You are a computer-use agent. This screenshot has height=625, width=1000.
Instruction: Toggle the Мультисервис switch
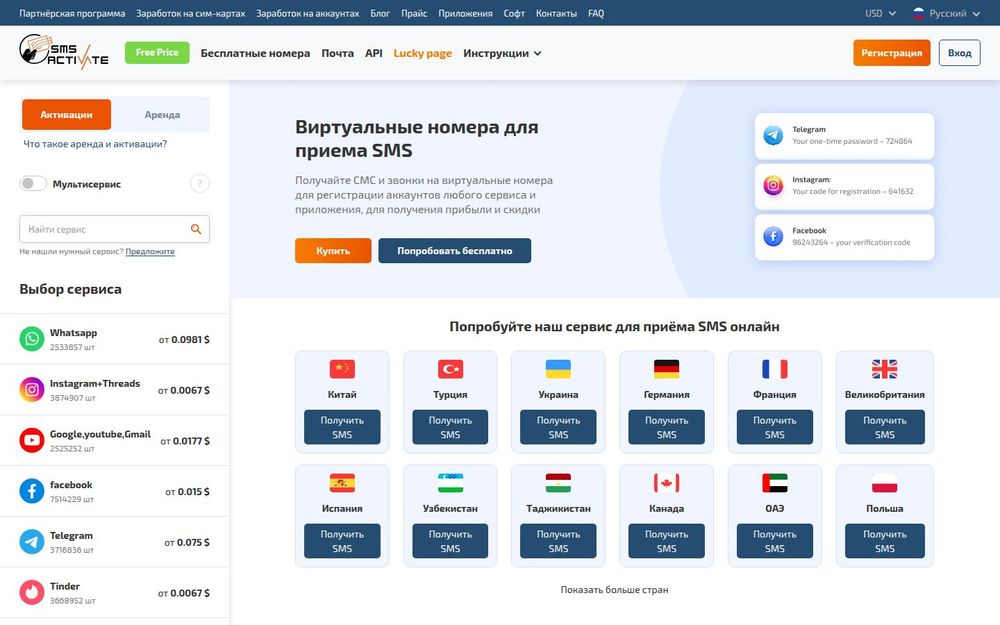pyautogui.click(x=33, y=184)
